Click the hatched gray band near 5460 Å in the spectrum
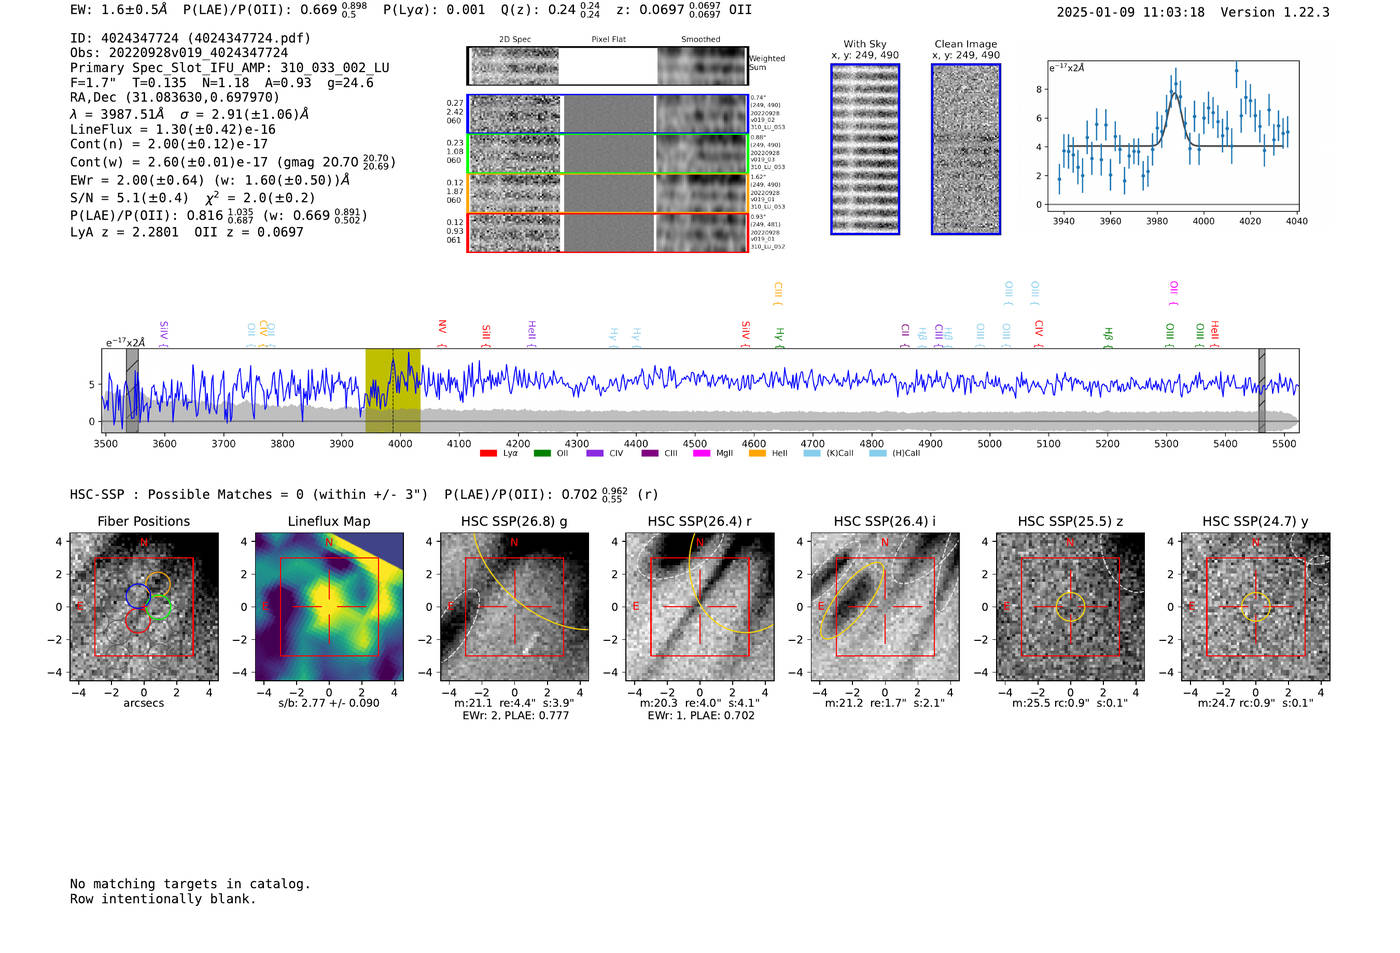This screenshot has height=953, width=1400. 1262,390
